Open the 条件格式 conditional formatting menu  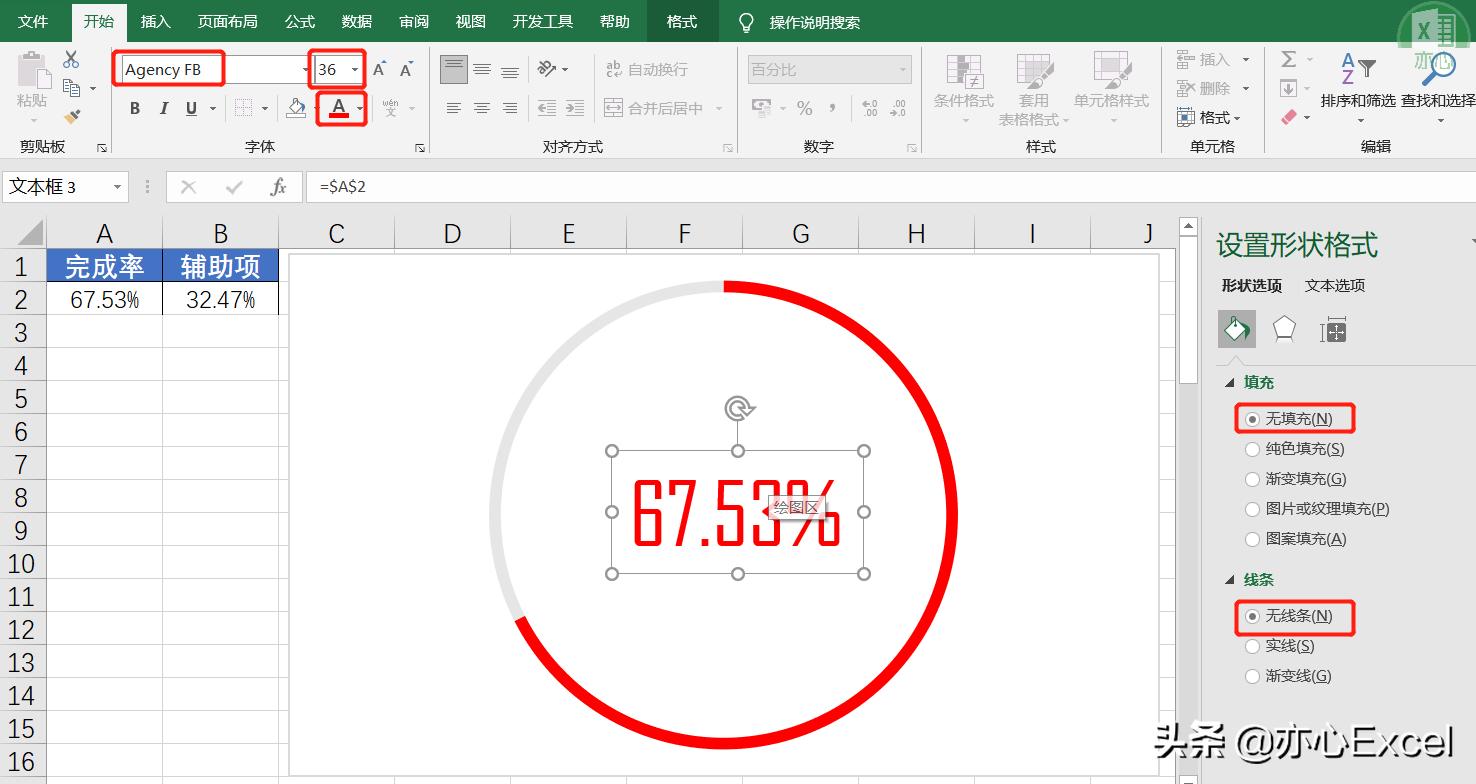(x=963, y=88)
